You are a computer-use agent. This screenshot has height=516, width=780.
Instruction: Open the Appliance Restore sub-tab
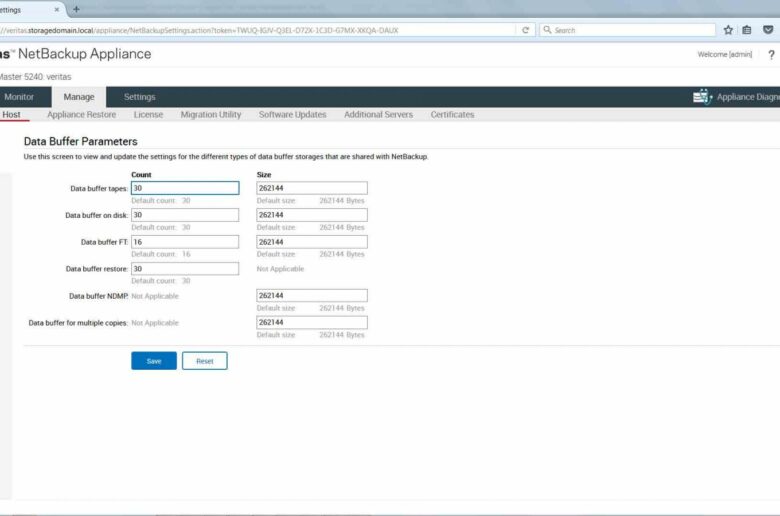(82, 114)
